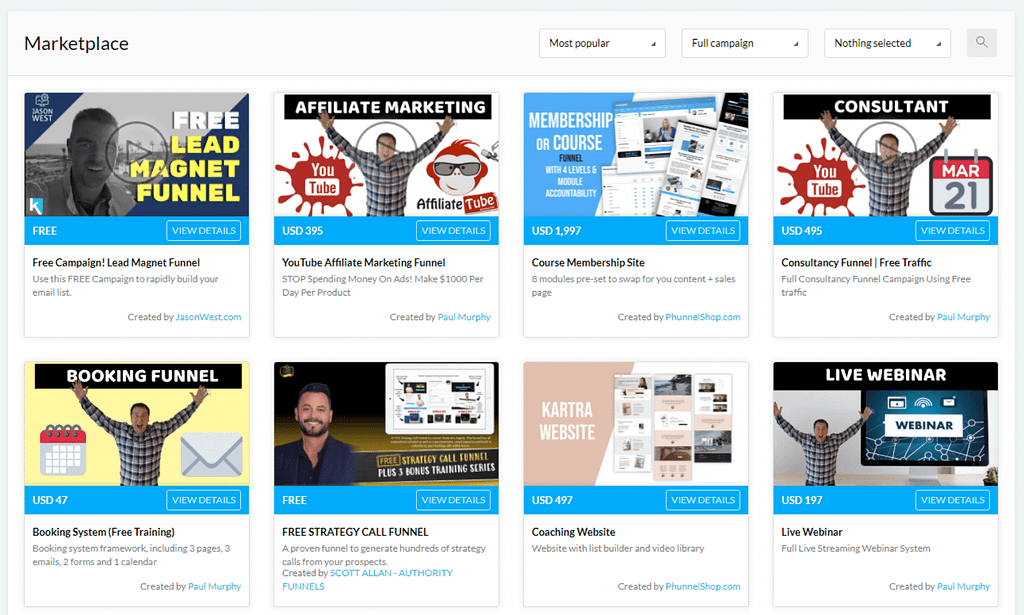Open the Consultant thumbnail image
This screenshot has width=1024, height=615.
pos(886,154)
